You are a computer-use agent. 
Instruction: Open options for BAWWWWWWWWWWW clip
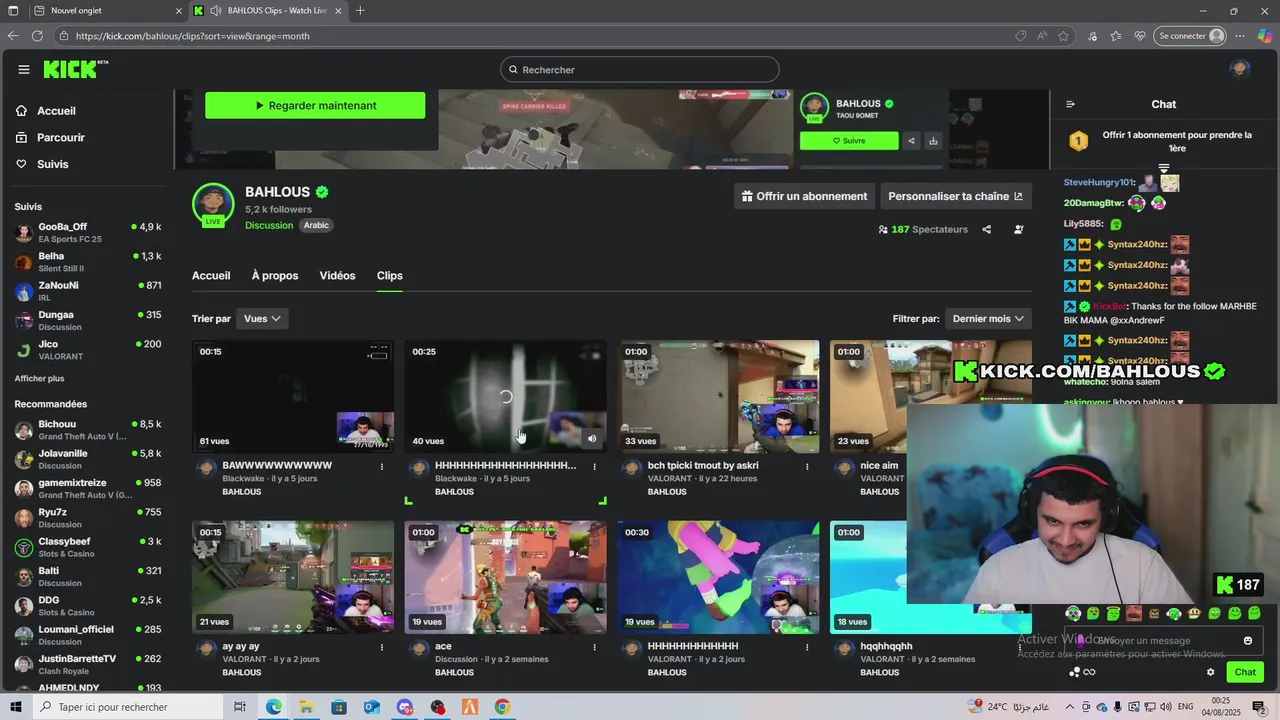[382, 466]
